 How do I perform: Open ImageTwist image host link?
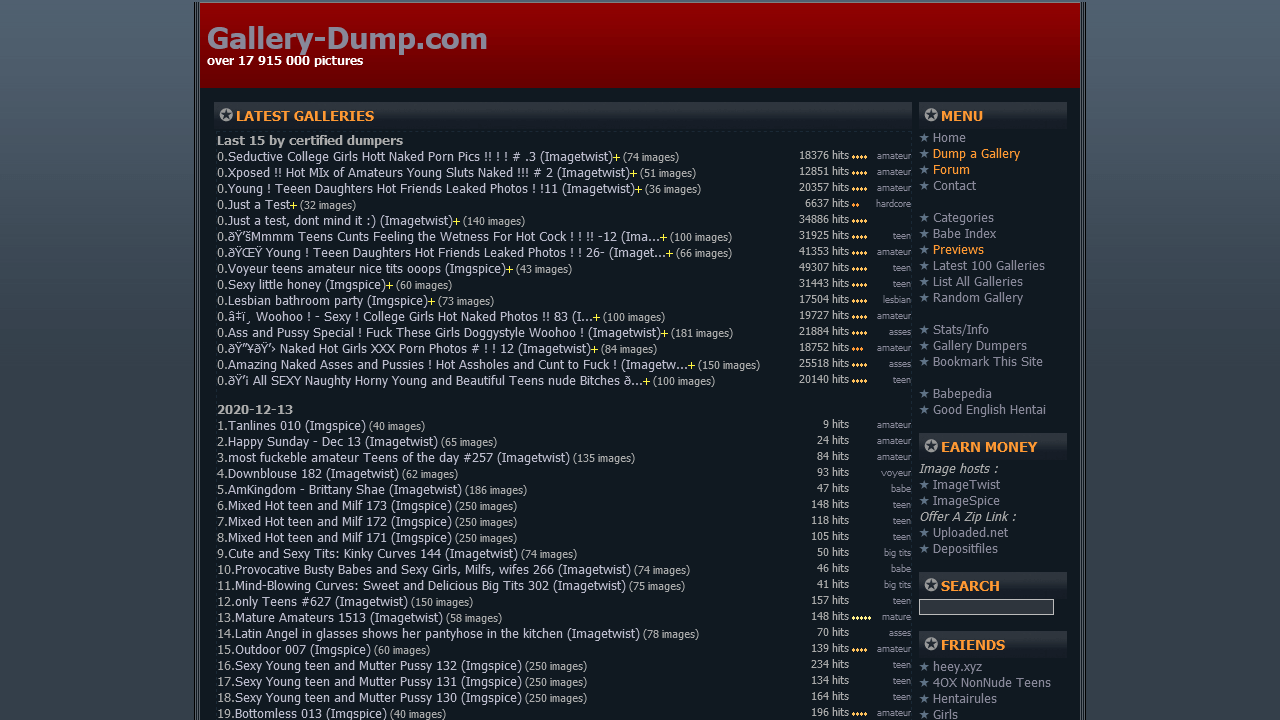point(965,485)
